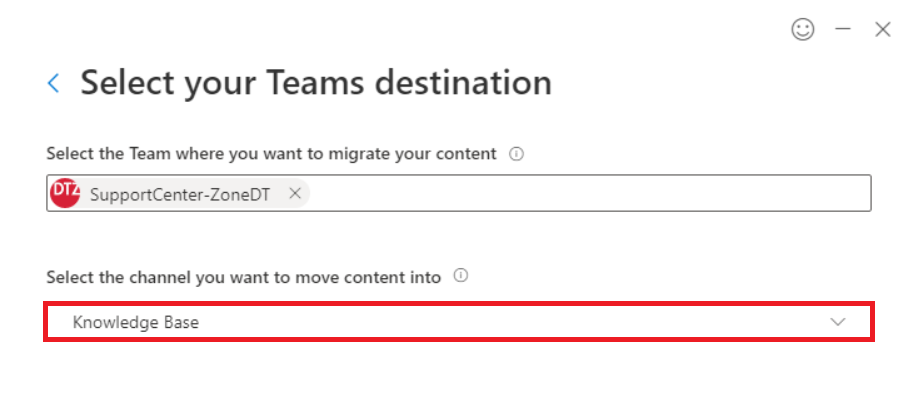Minimize the migration tool window
Viewport: 913px width, 413px height.
(843, 29)
